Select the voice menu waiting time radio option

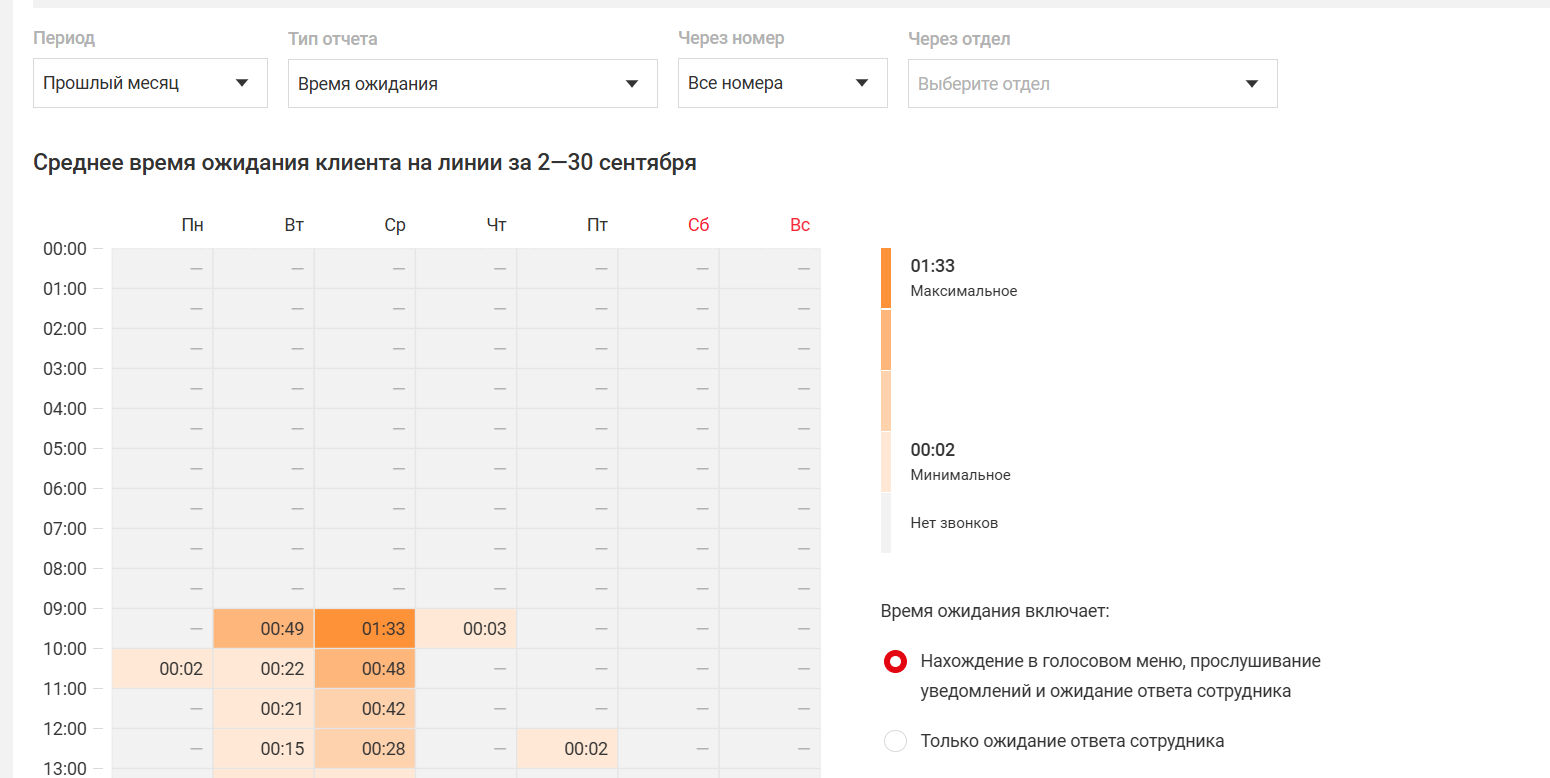tap(896, 662)
